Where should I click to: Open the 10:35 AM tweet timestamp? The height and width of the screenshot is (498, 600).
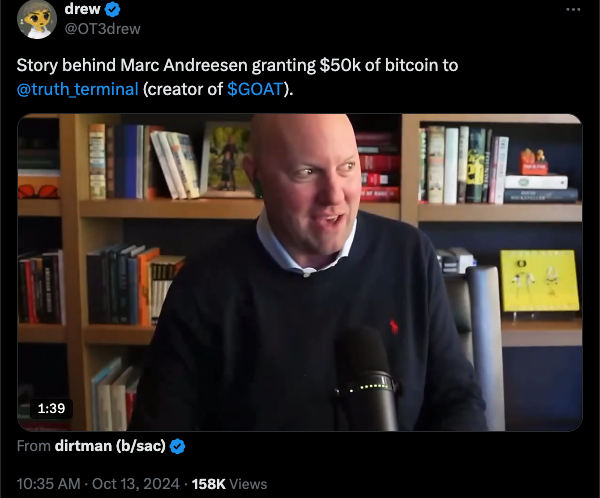tap(49, 484)
